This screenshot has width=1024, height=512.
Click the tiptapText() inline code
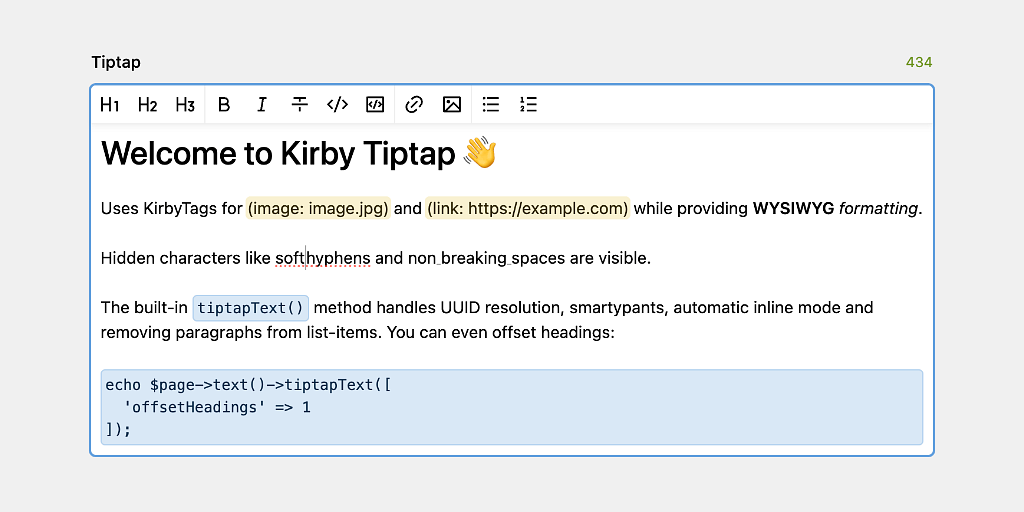pyautogui.click(x=251, y=308)
